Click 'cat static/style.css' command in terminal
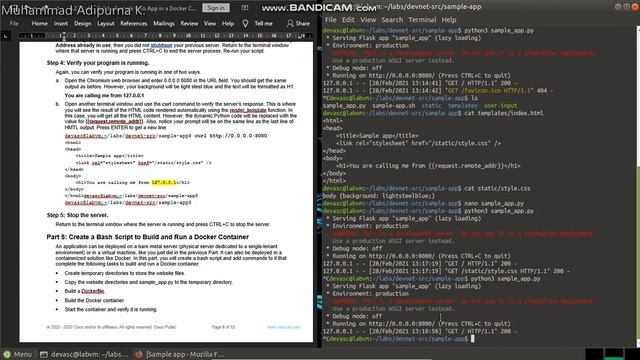 point(497,188)
